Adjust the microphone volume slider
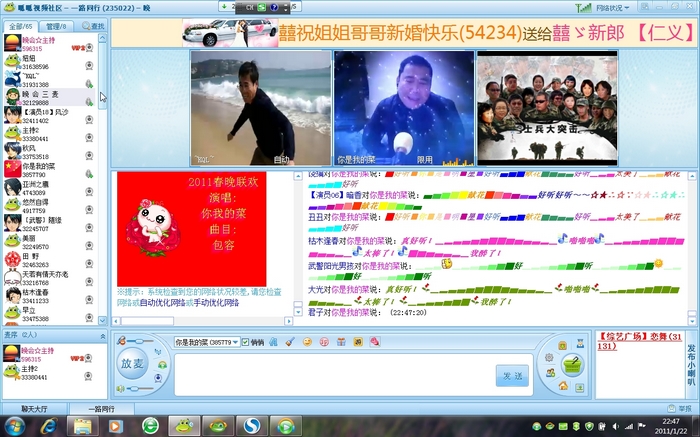Screen dimensions: 700x437 click(140, 341)
